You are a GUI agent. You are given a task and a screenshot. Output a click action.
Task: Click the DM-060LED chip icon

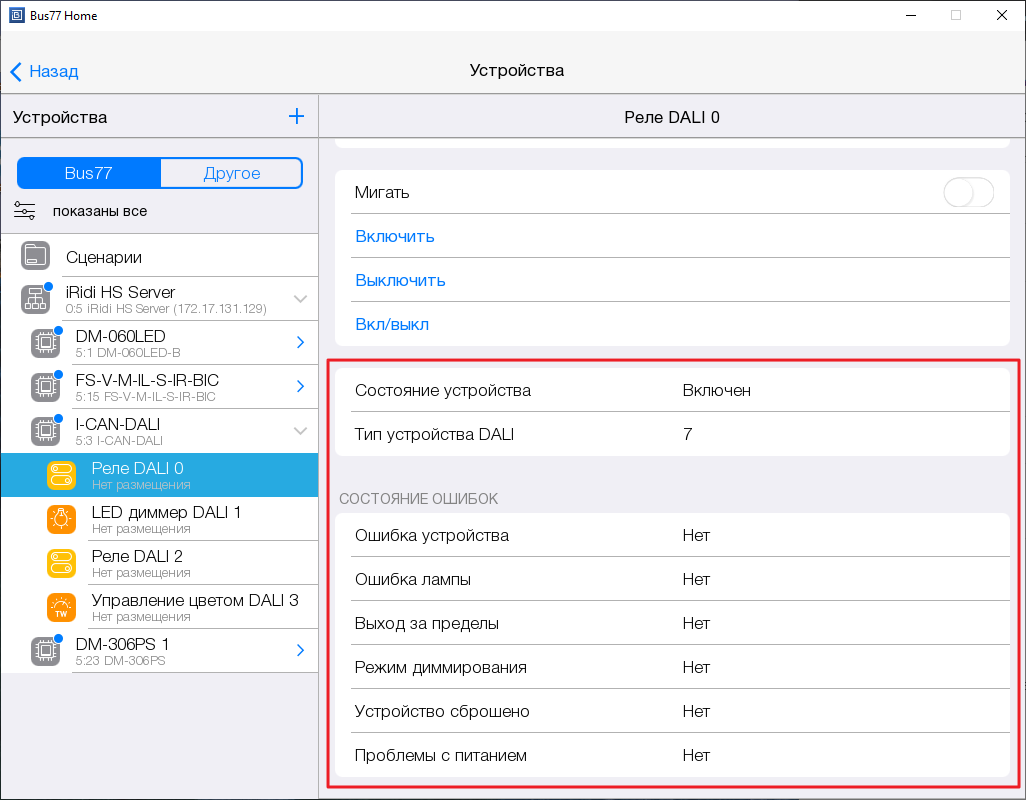[x=45, y=343]
